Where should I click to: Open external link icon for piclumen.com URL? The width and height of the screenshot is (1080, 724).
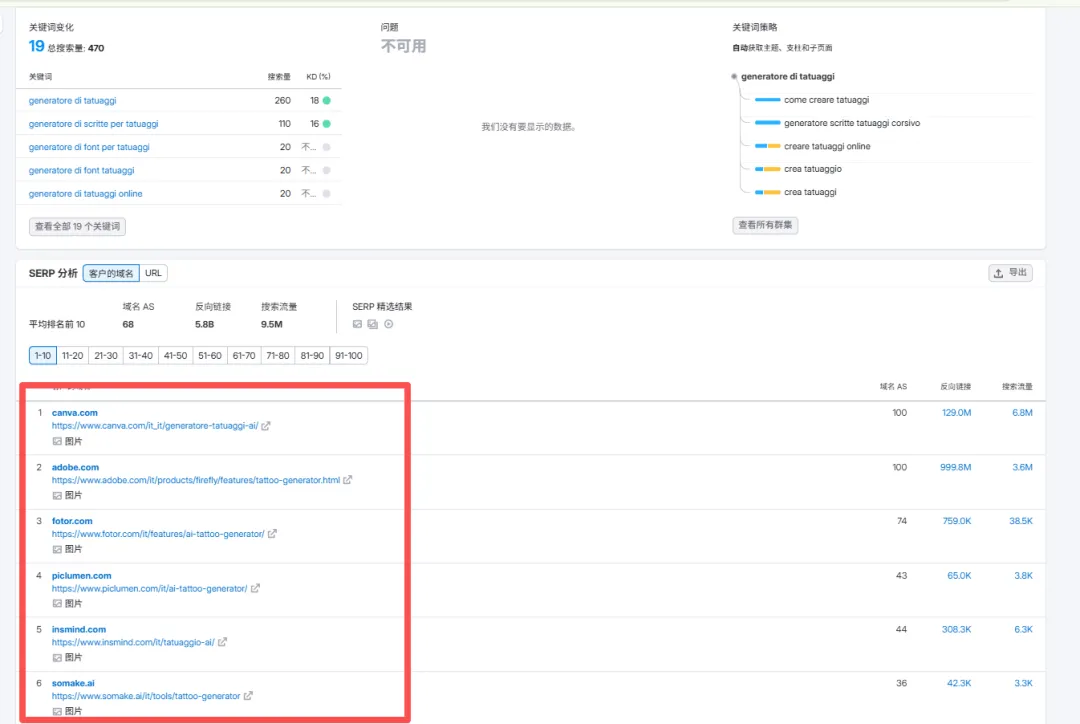[x=256, y=588]
